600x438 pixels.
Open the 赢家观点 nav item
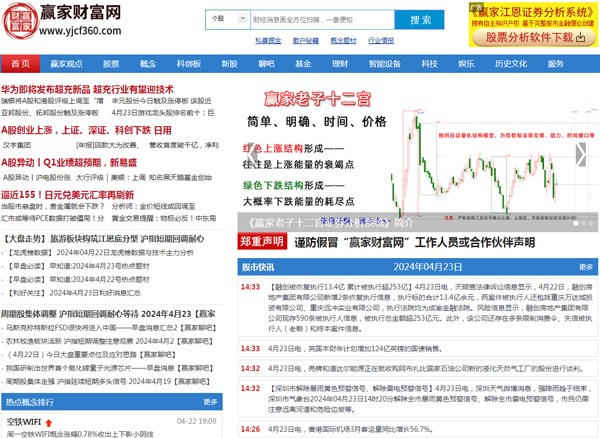67,64
